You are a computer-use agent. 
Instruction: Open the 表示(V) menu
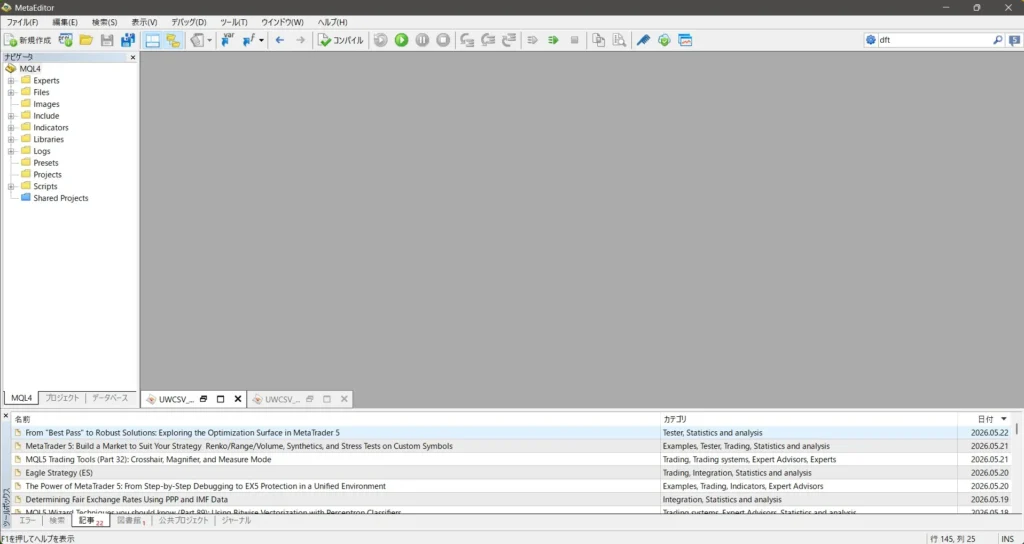pos(144,22)
